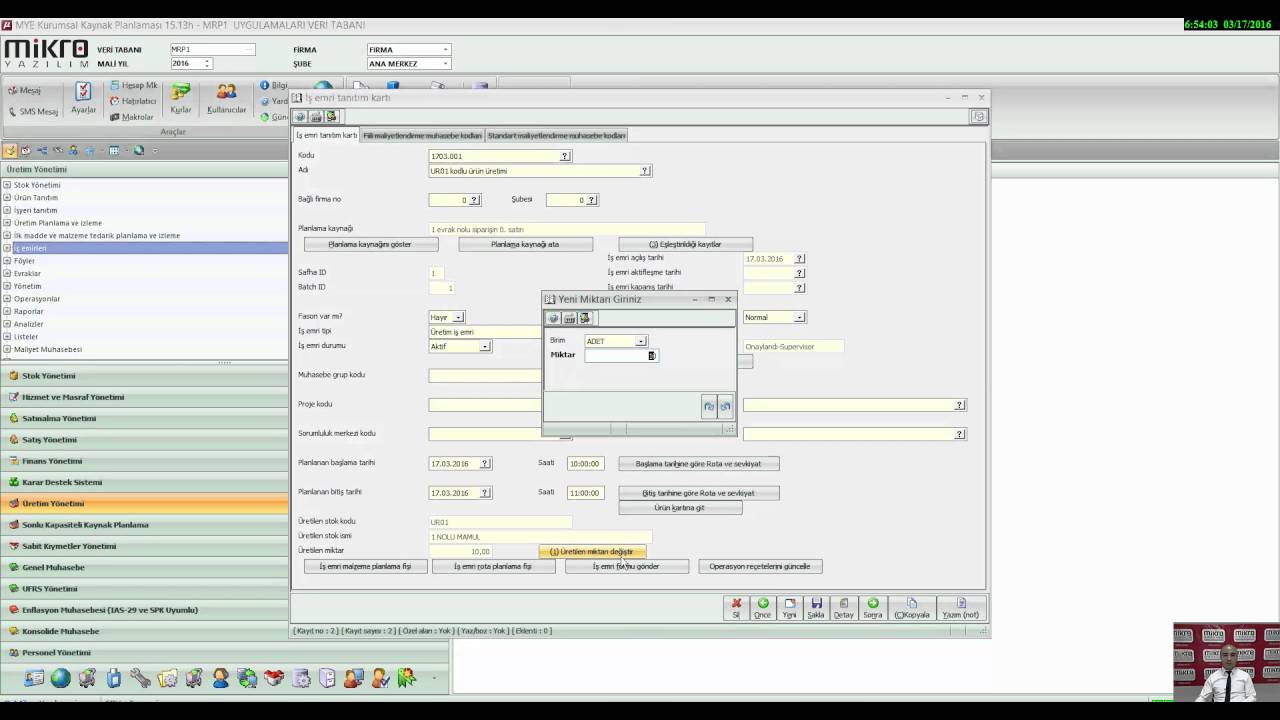Screen dimensions: 1280x720
Task: Open Genel Muhasebe module
Action: coord(144,567)
